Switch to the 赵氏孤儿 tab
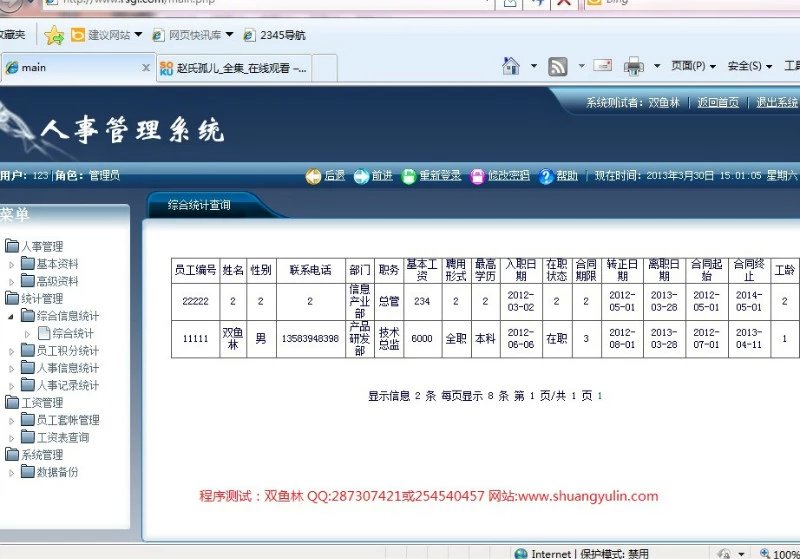The width and height of the screenshot is (800, 559). (x=234, y=68)
